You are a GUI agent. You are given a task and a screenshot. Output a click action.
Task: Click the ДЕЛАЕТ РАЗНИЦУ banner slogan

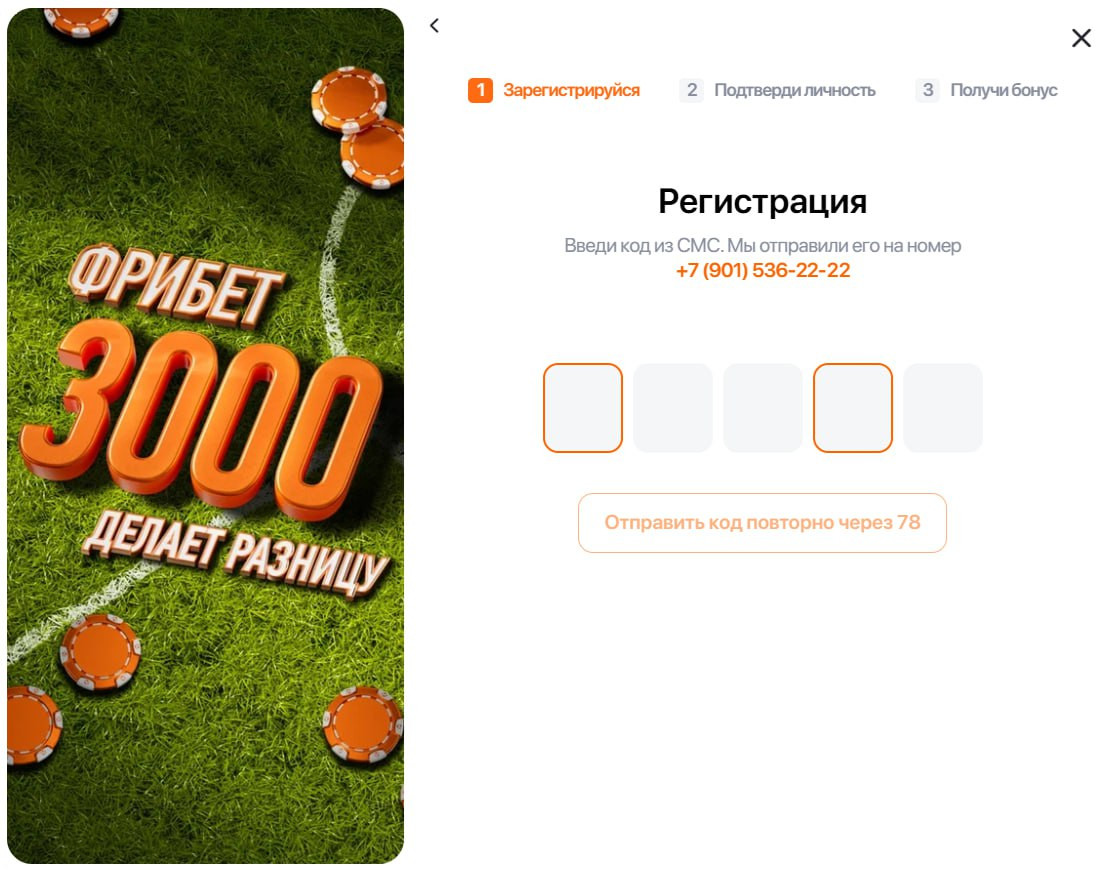(237, 552)
